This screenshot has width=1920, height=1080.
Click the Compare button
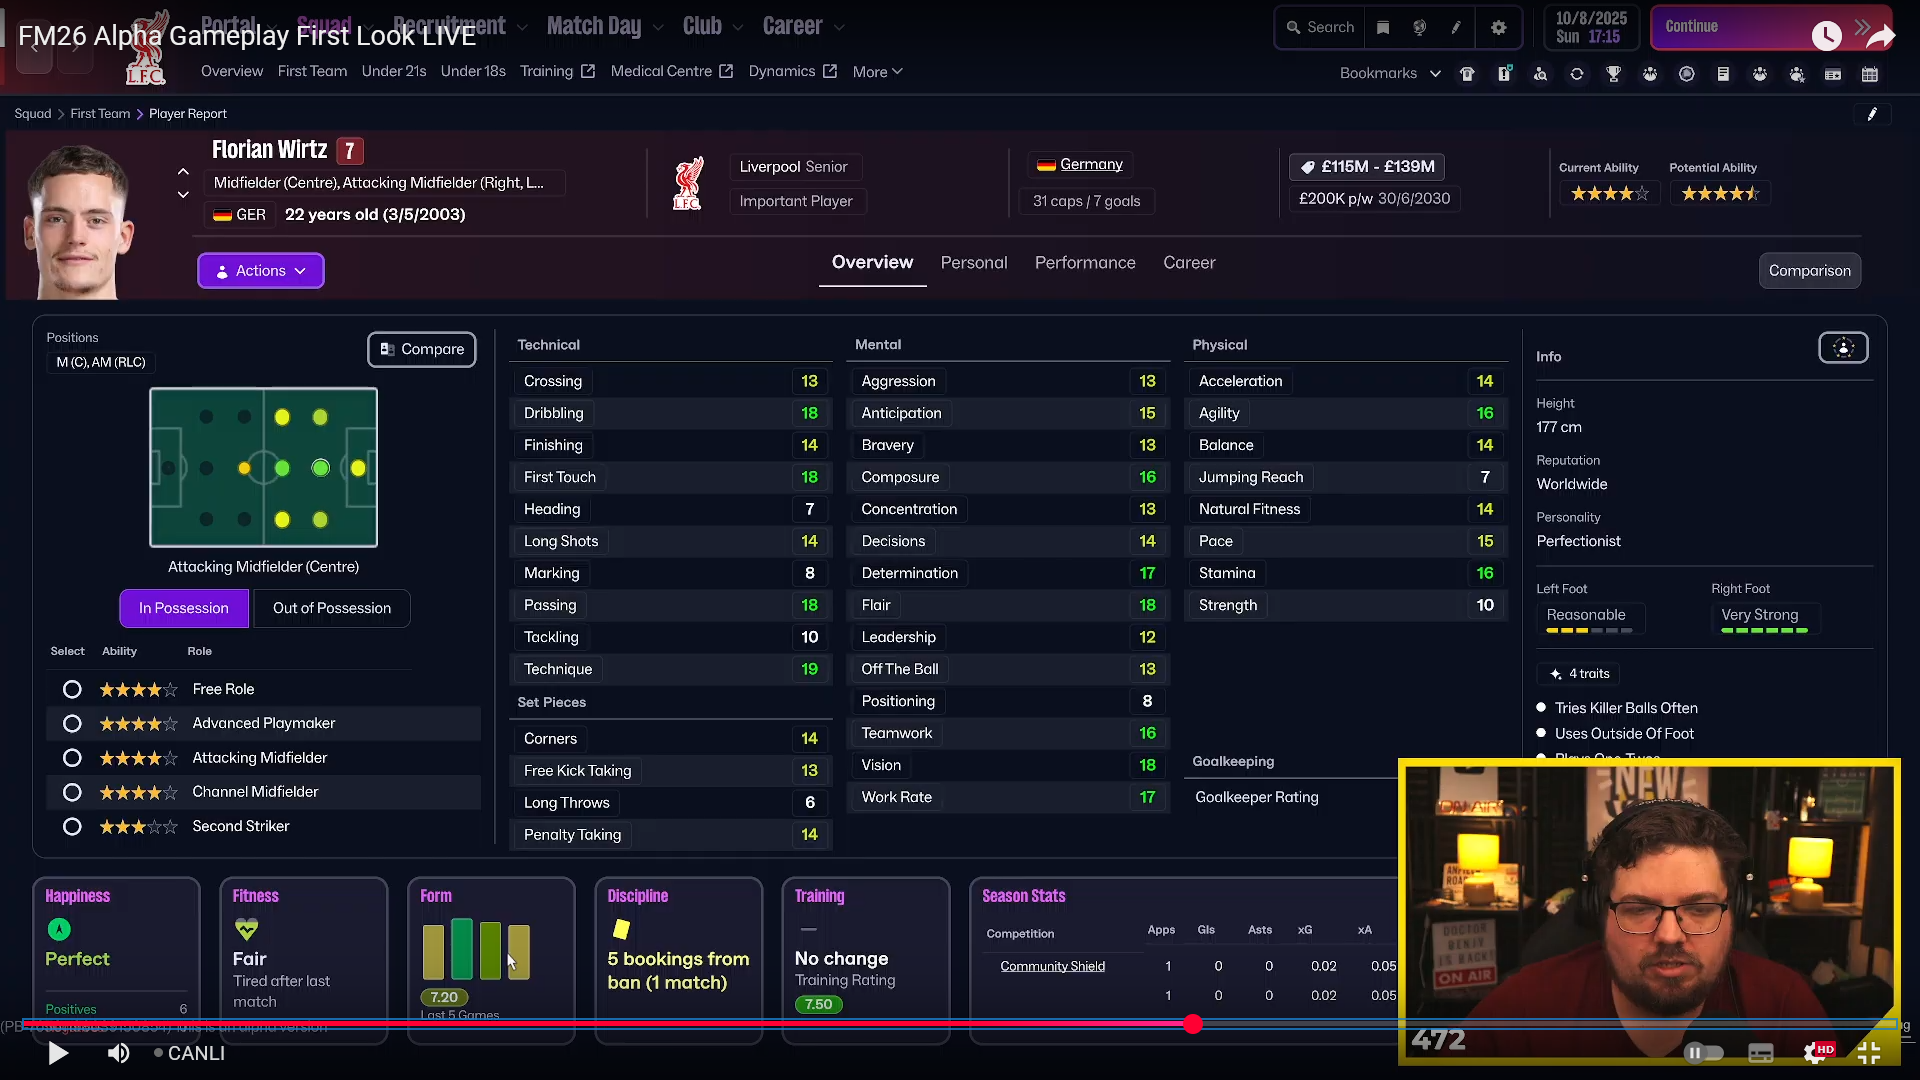(421, 349)
